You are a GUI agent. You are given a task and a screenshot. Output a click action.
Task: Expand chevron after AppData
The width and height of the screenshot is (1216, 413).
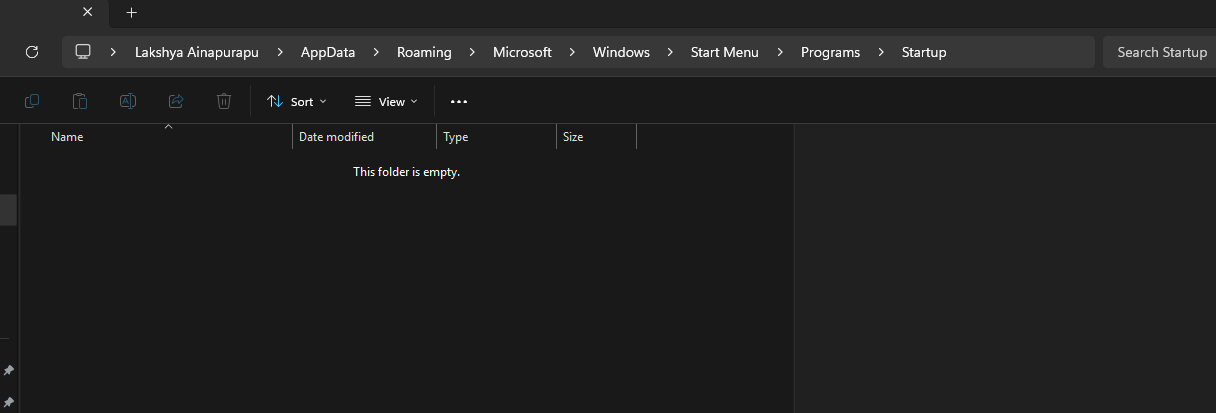tap(376, 52)
